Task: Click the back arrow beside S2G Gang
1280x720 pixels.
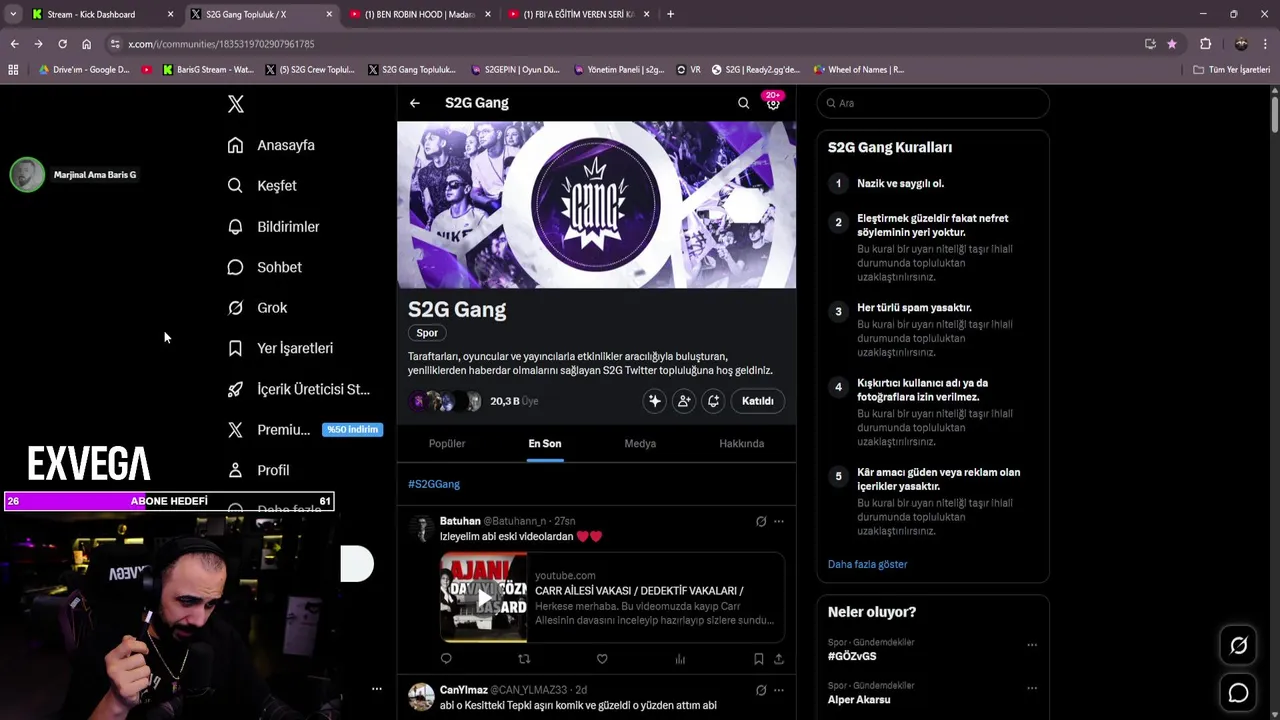Action: click(414, 103)
